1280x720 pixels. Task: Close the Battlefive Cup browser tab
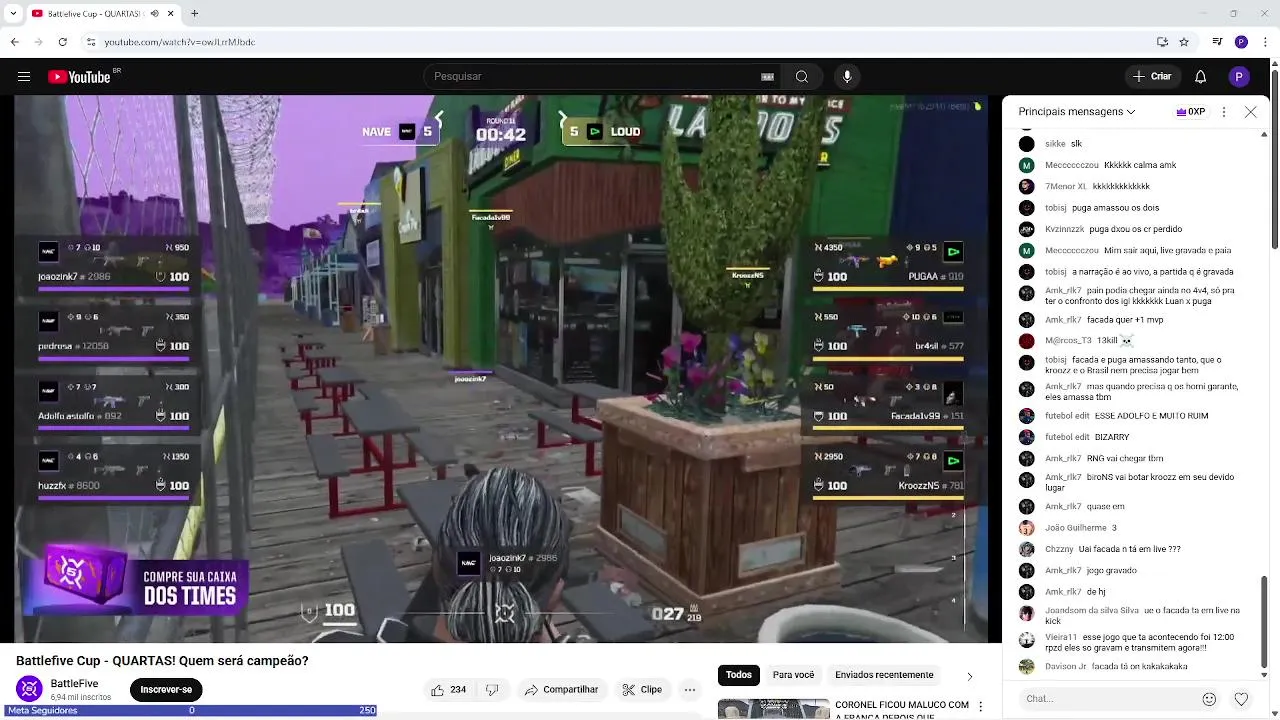point(171,14)
